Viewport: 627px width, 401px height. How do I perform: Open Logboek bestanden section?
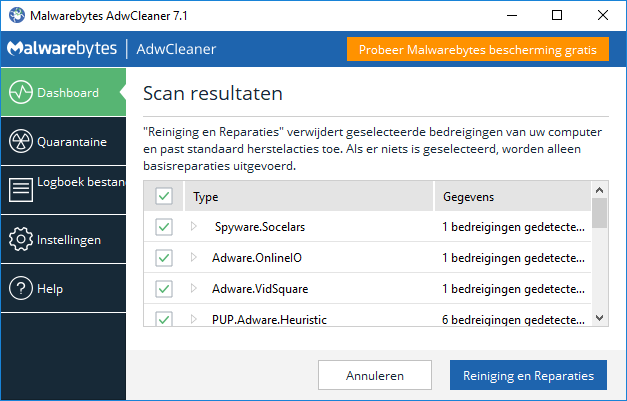point(63,190)
